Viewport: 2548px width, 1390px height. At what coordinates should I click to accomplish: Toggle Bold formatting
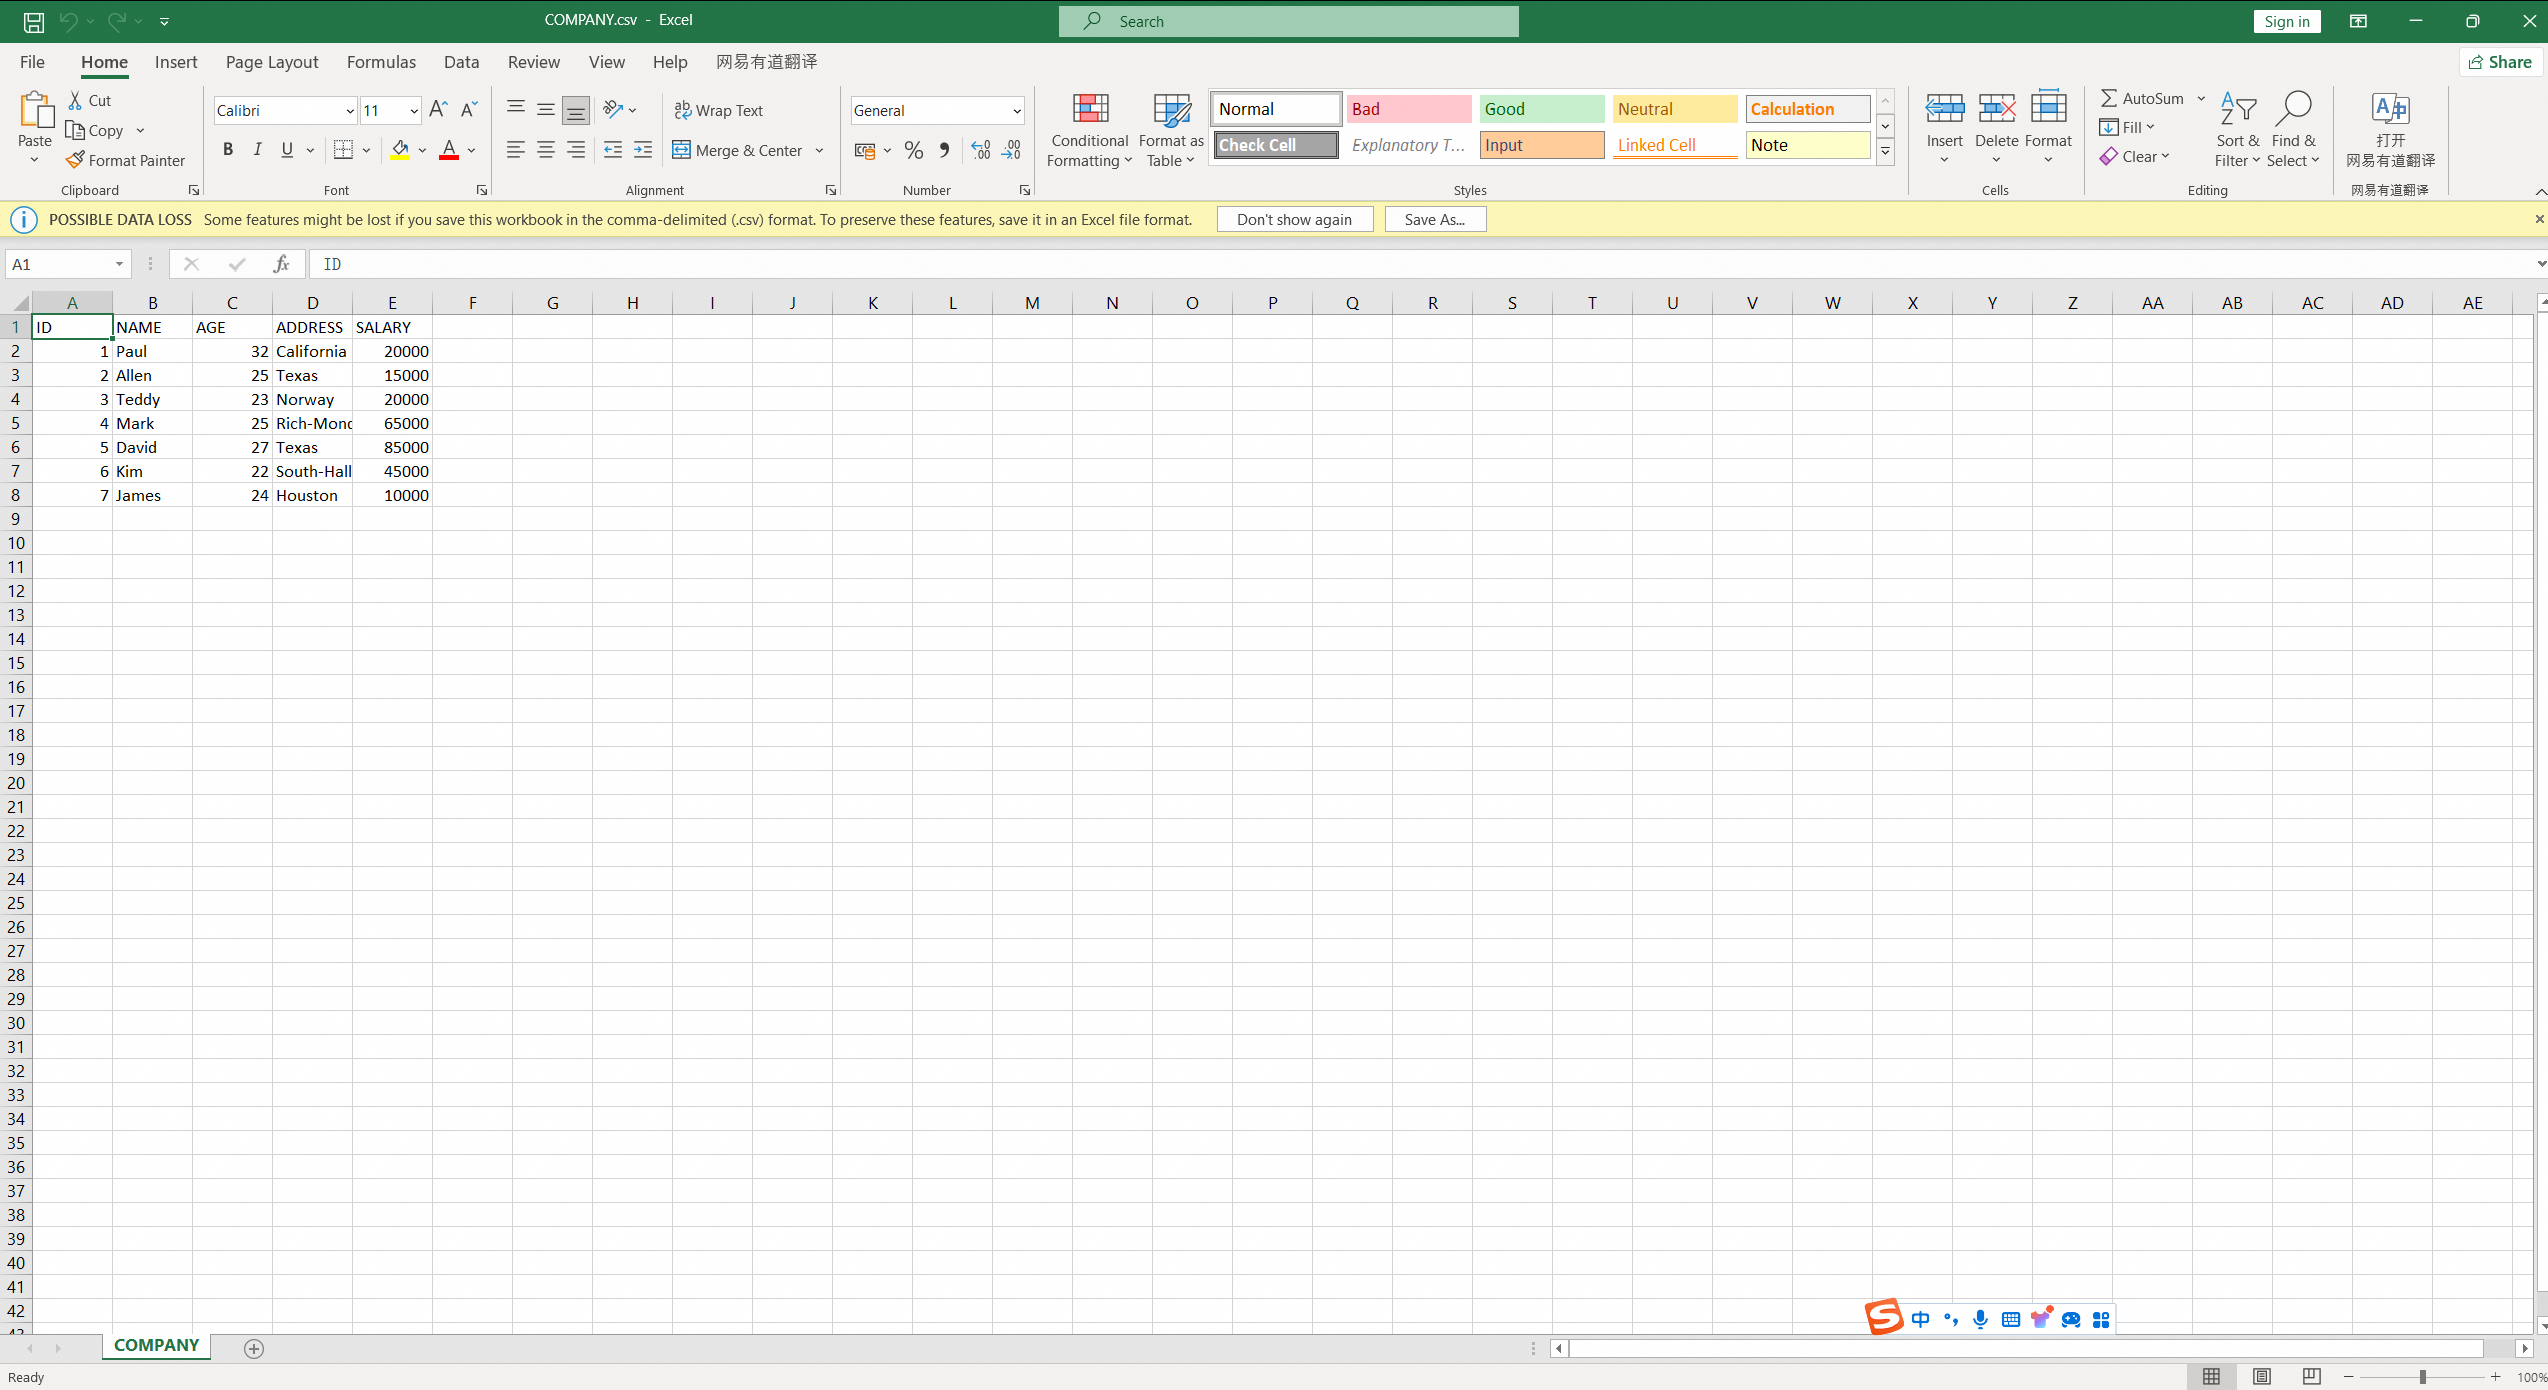pos(228,149)
